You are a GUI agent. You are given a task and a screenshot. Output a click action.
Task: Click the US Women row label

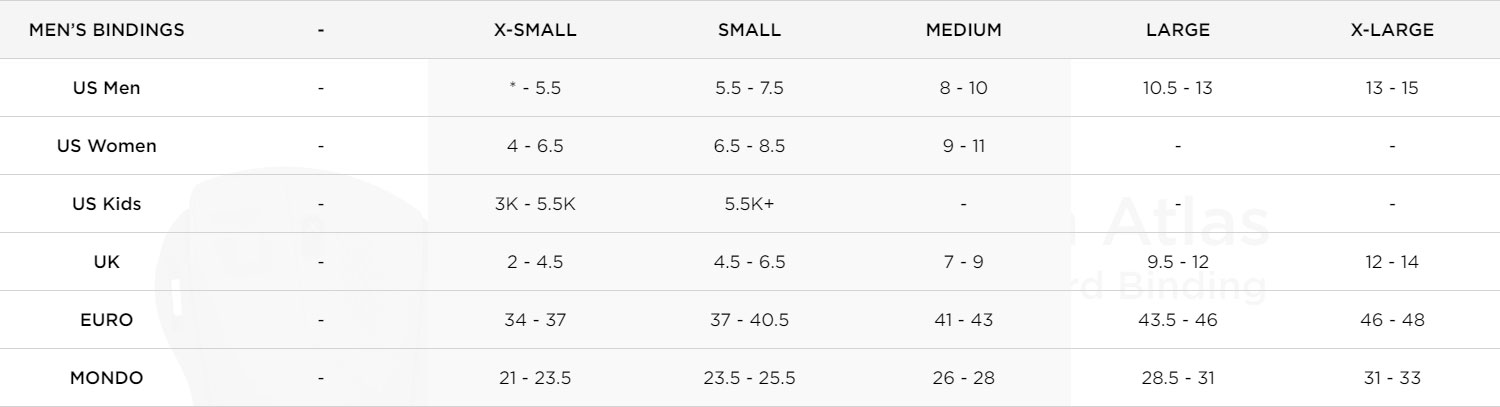[x=107, y=146]
